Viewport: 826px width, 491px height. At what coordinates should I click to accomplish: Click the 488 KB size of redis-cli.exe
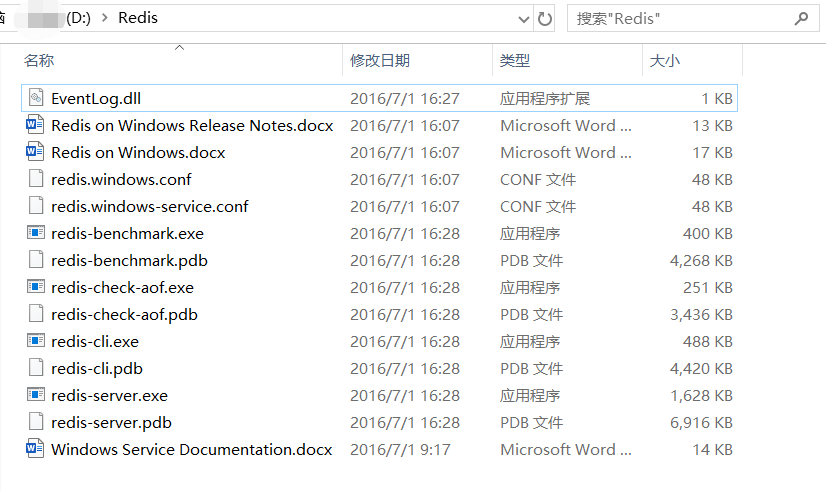[708, 341]
